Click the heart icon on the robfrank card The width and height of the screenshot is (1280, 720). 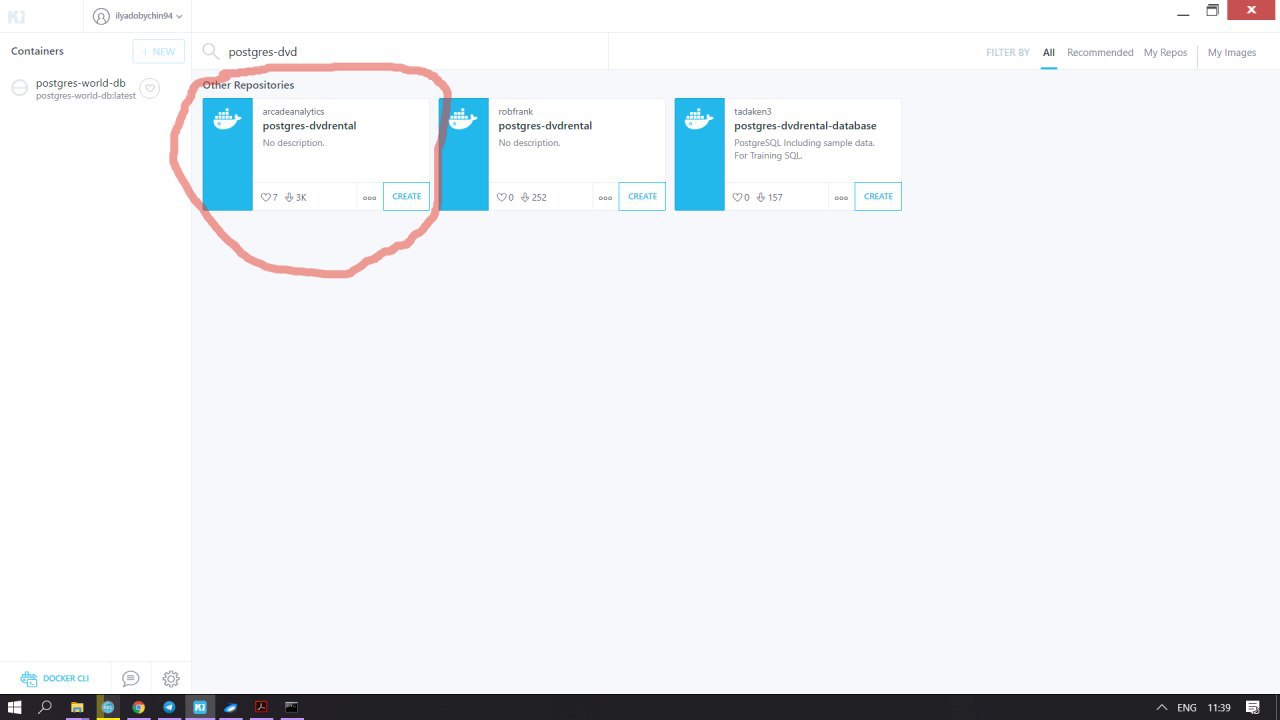pyautogui.click(x=502, y=197)
